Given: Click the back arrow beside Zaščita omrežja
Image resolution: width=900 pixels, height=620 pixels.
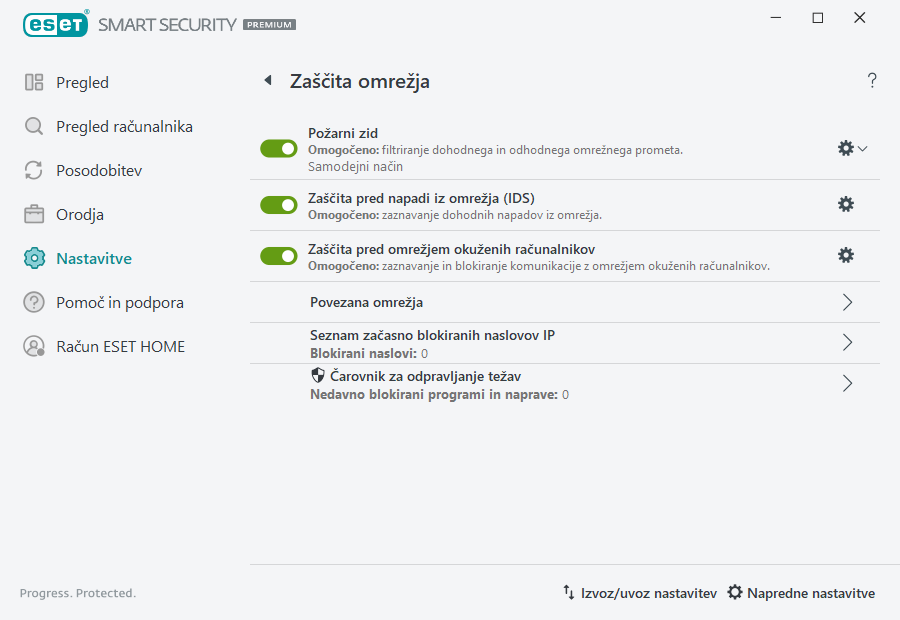Looking at the screenshot, I should pos(267,81).
